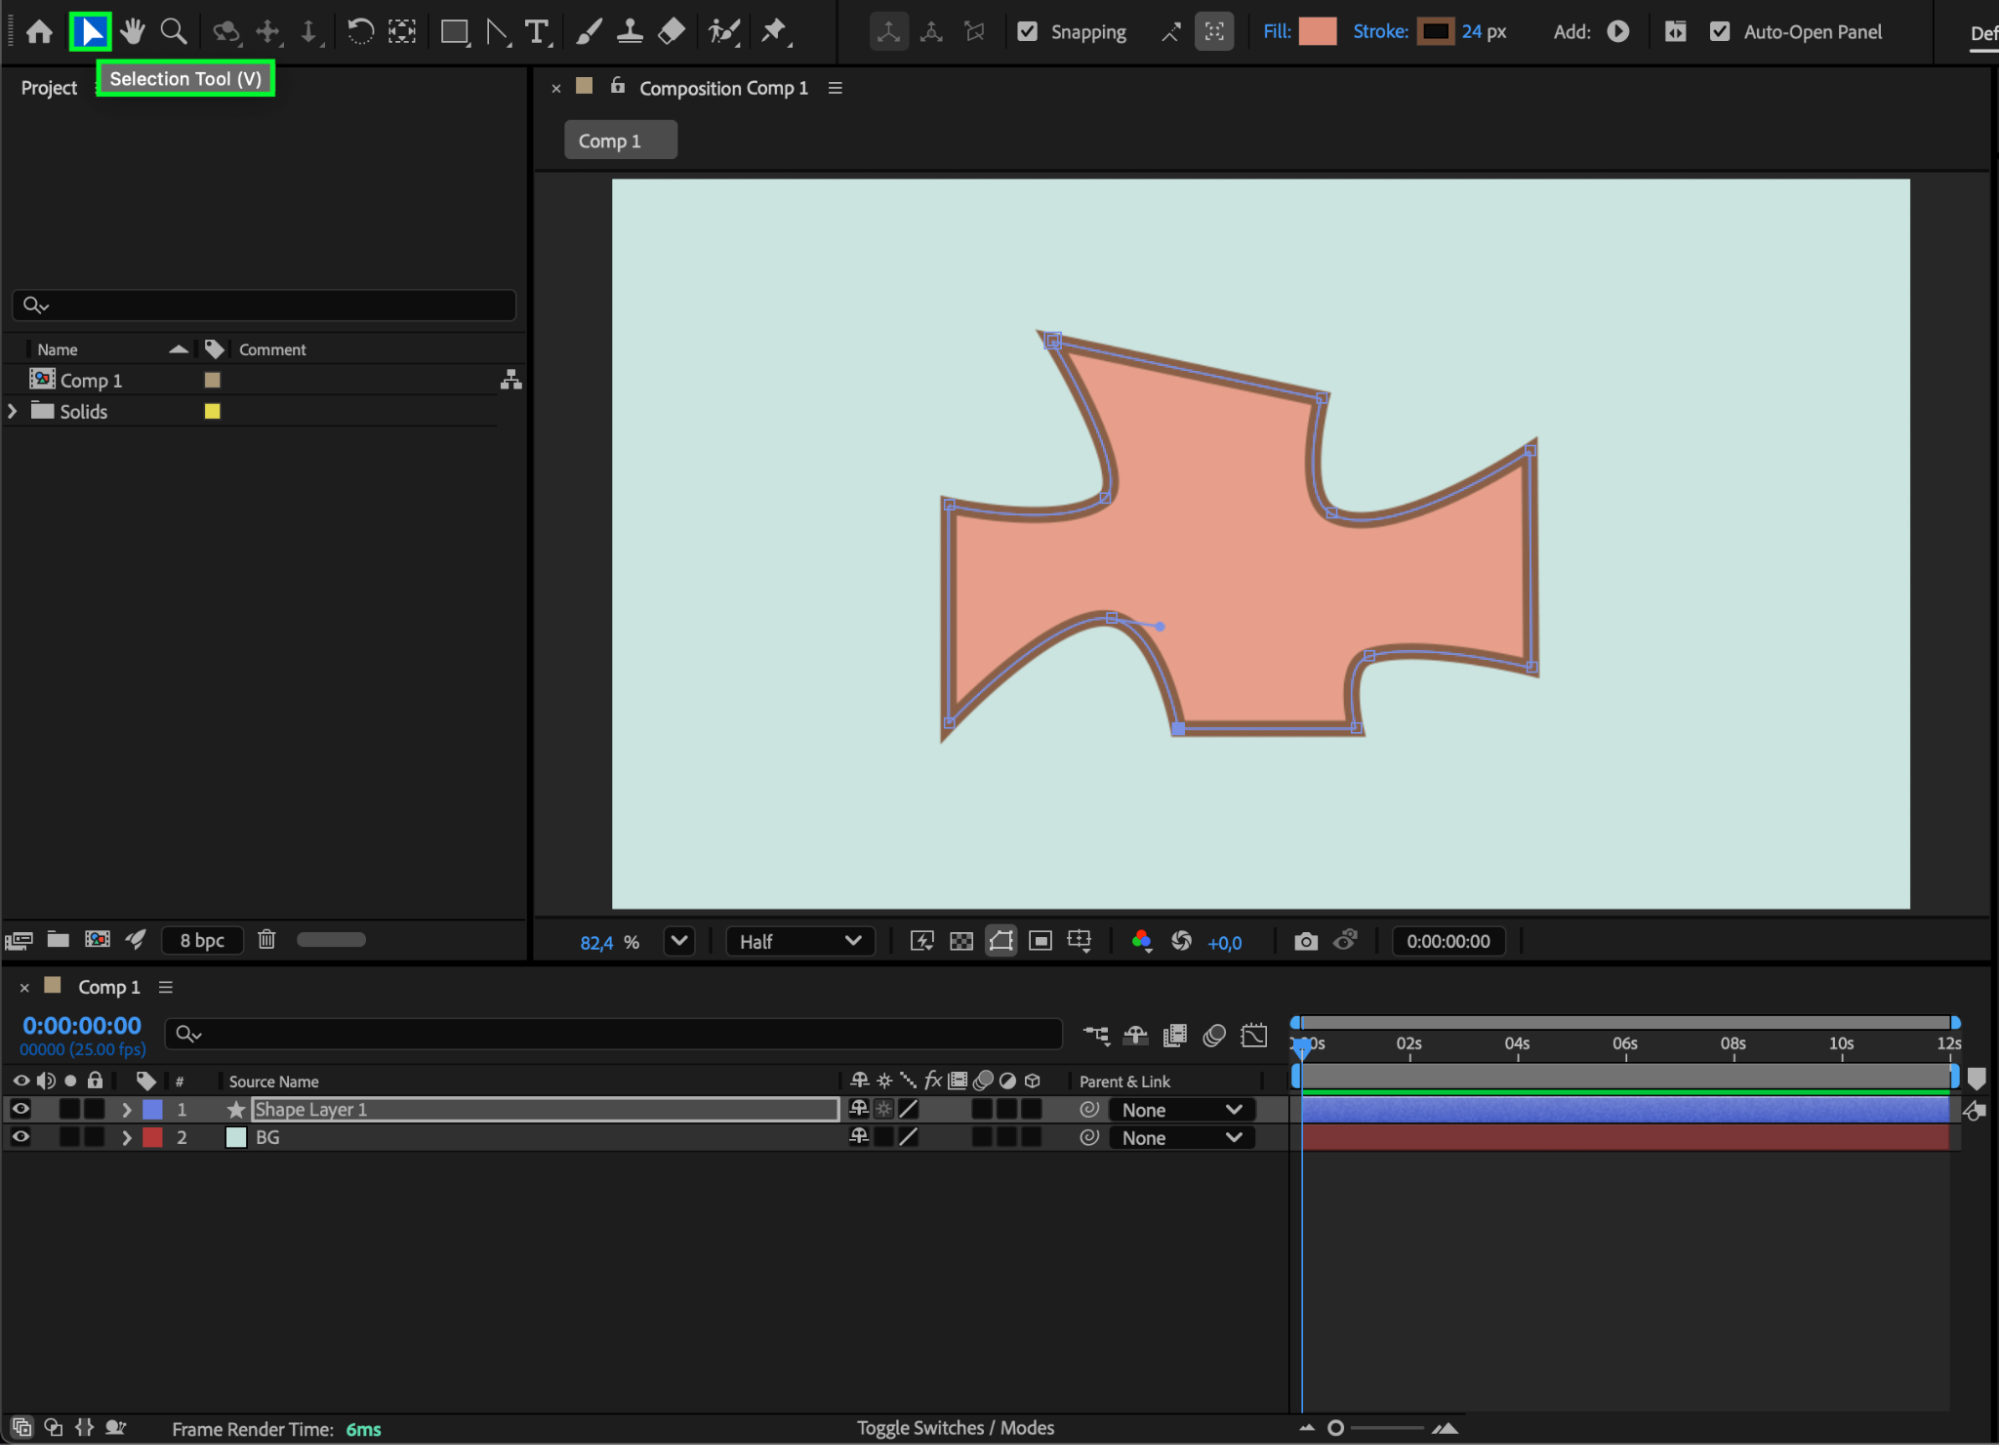
Task: Expand Shape Layer 1 properties
Action: [x=126, y=1109]
